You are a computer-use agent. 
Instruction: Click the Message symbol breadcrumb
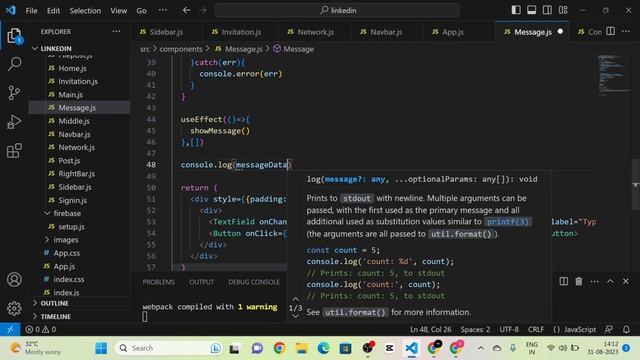tap(298, 49)
